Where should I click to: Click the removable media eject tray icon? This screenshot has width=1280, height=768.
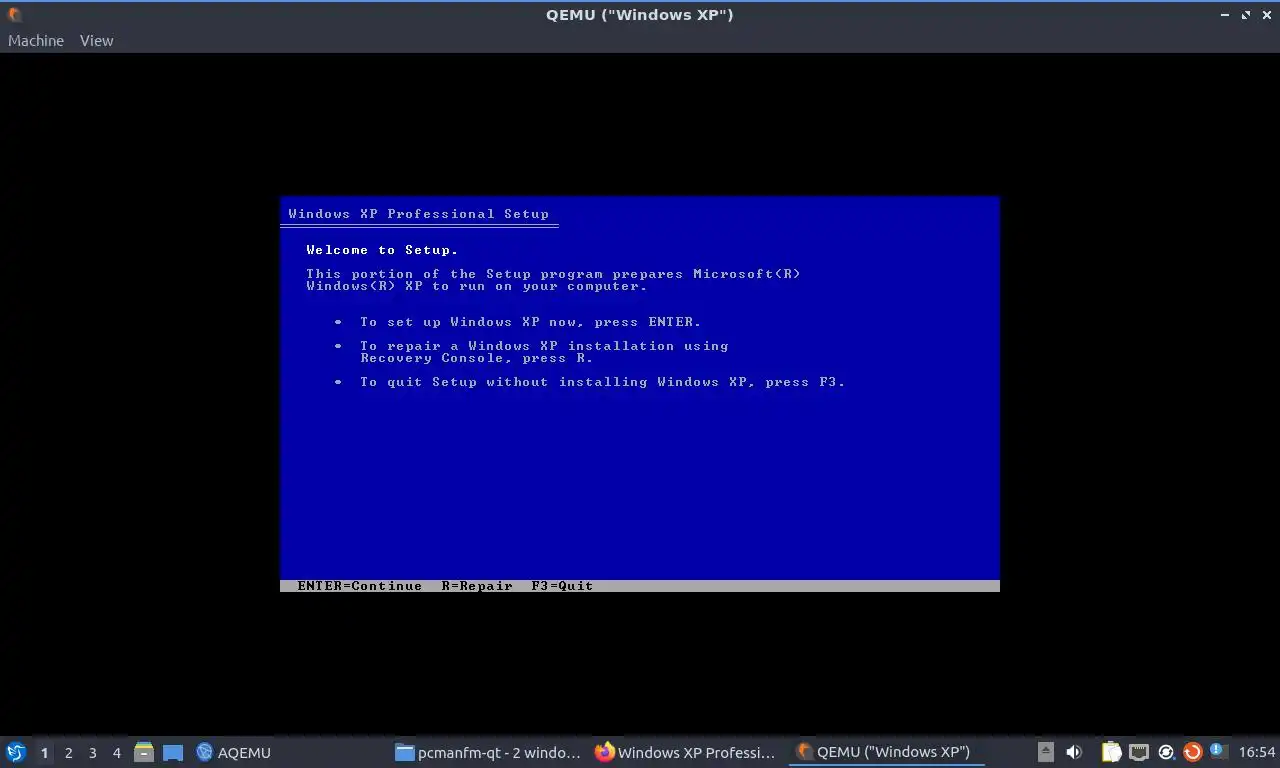tap(1045, 752)
